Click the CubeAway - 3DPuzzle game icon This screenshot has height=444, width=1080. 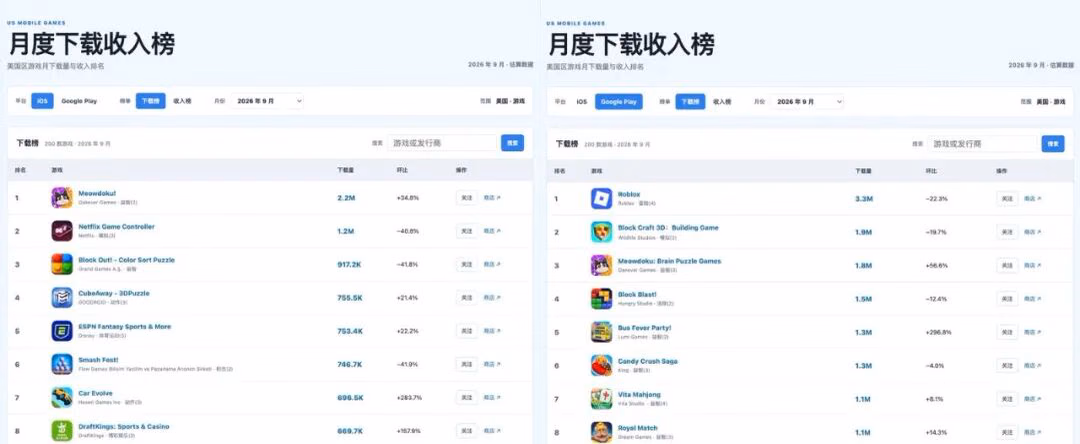[x=62, y=297]
